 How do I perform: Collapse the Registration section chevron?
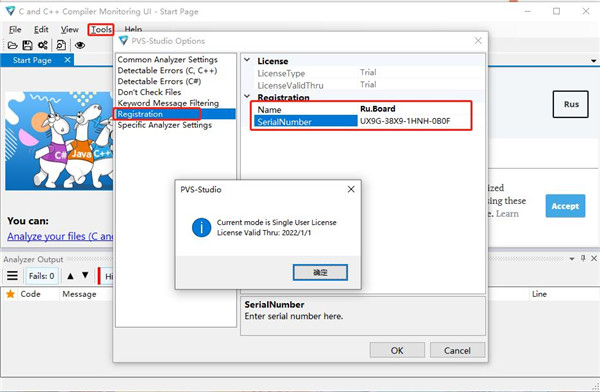click(x=247, y=96)
